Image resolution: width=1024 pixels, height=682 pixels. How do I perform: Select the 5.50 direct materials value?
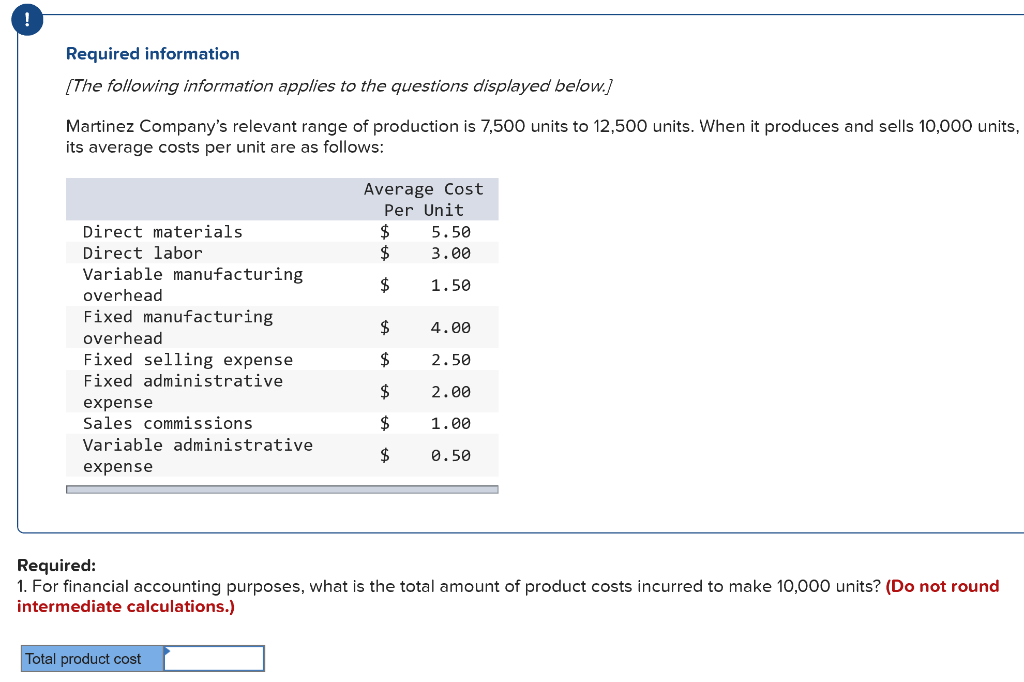pyautogui.click(x=451, y=232)
